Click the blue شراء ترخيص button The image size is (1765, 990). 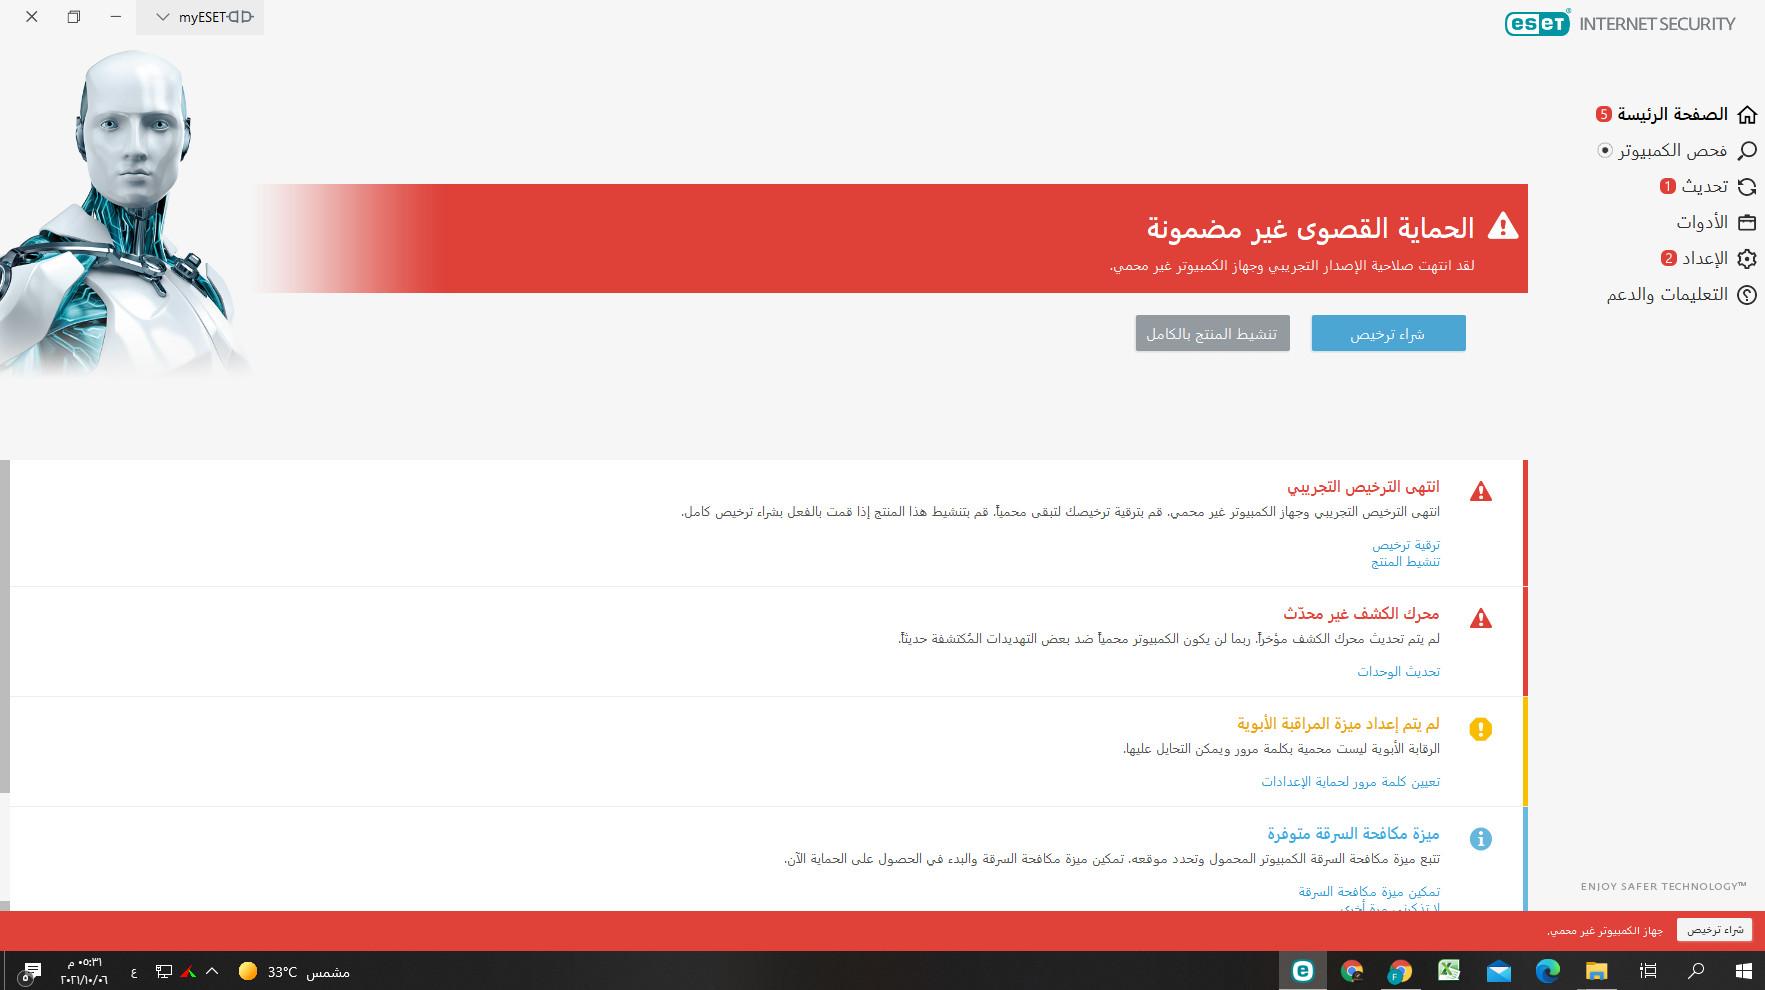[1388, 333]
